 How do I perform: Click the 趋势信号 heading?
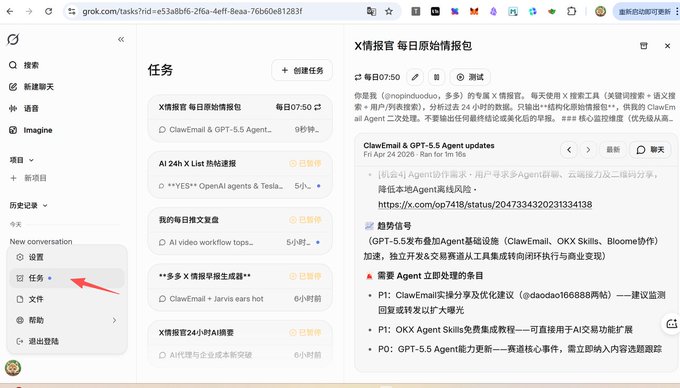pos(394,225)
